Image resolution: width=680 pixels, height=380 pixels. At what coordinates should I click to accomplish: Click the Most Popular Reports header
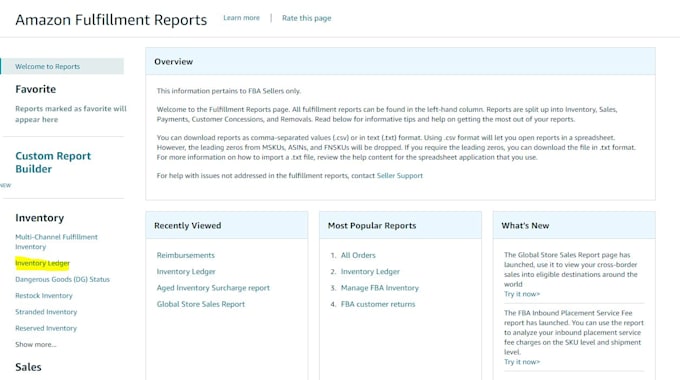[x=400, y=226]
